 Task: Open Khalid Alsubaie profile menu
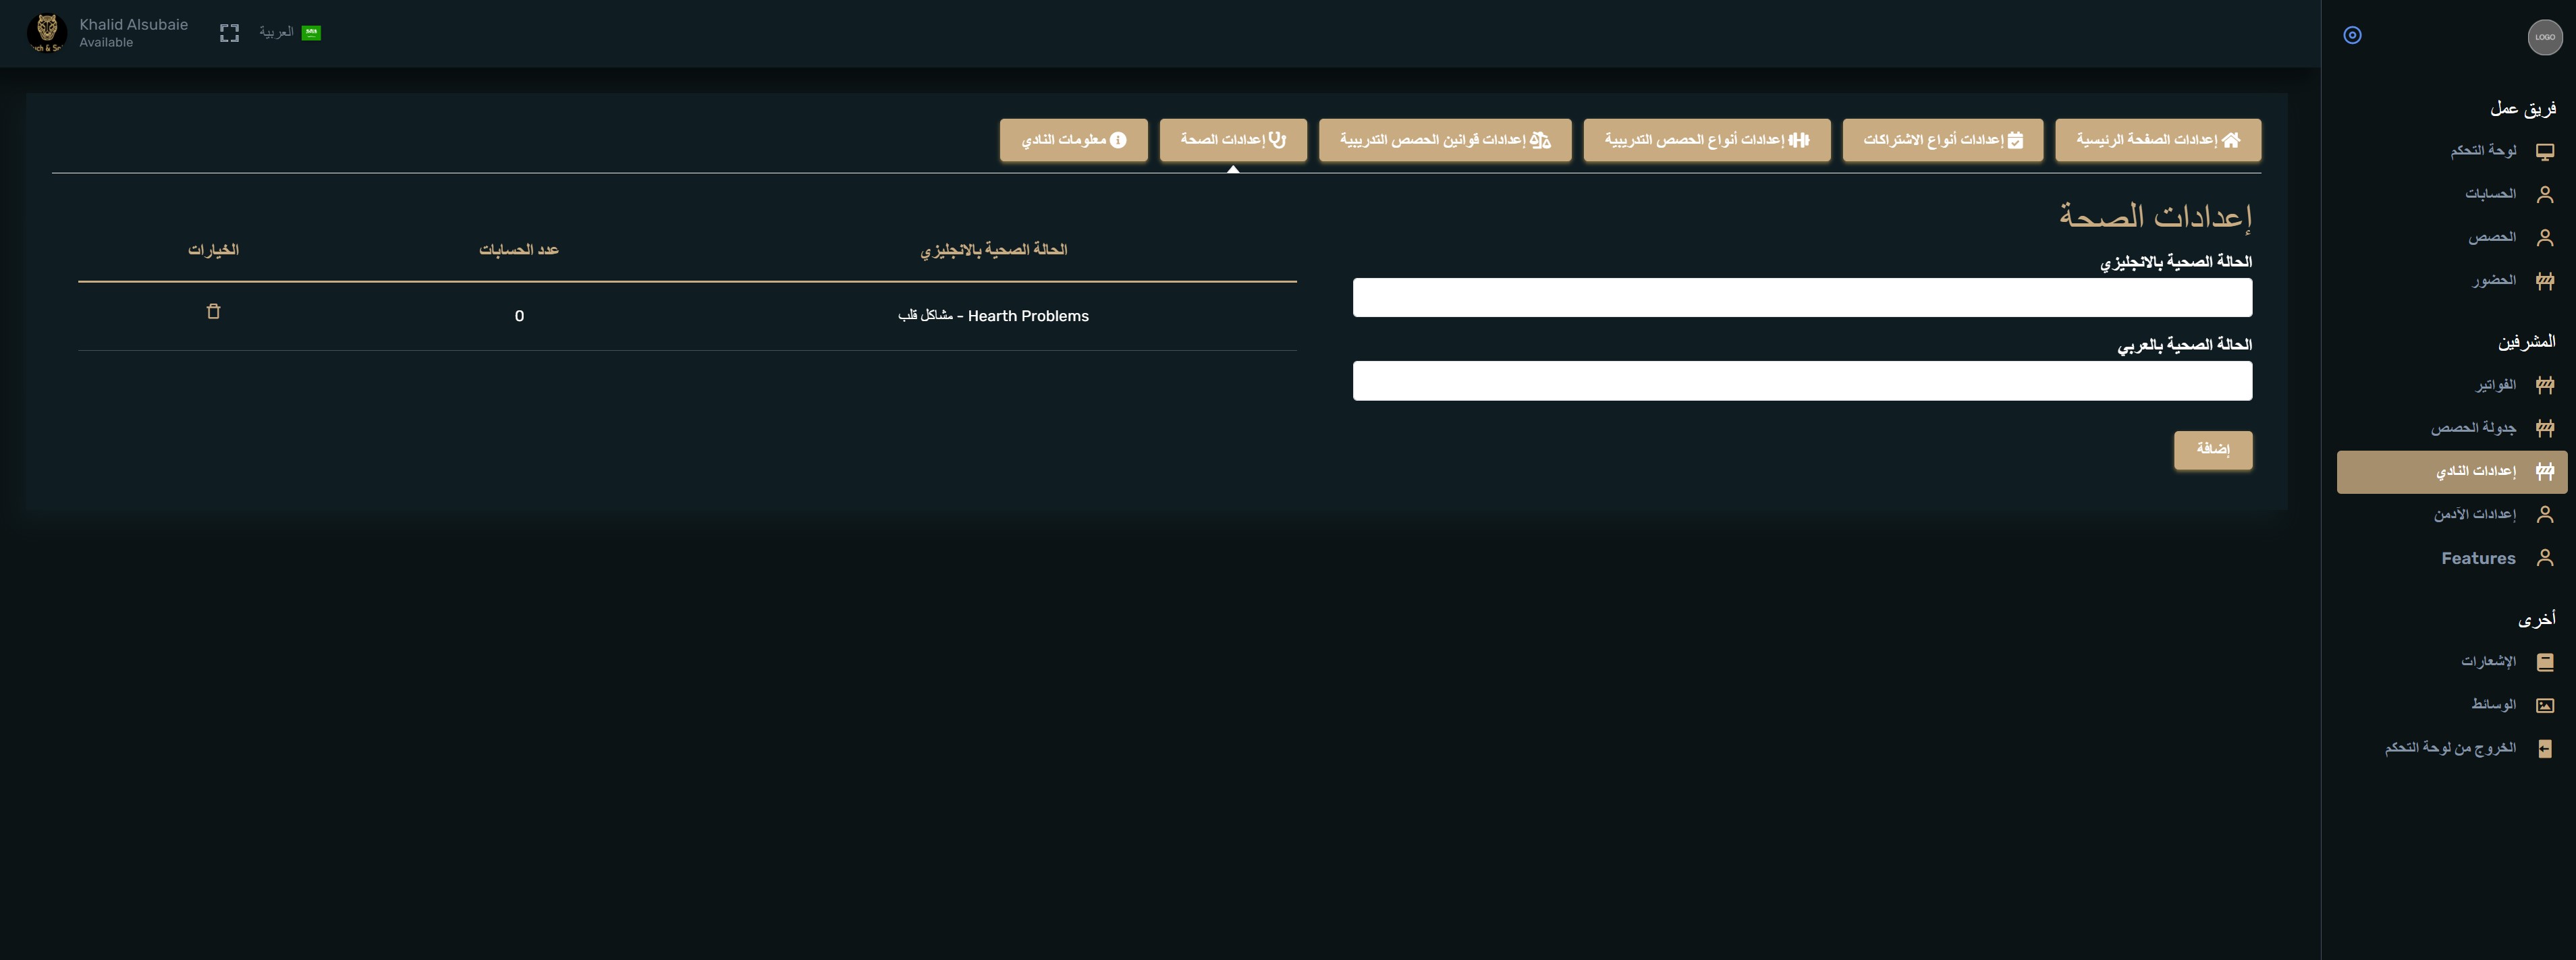(132, 25)
